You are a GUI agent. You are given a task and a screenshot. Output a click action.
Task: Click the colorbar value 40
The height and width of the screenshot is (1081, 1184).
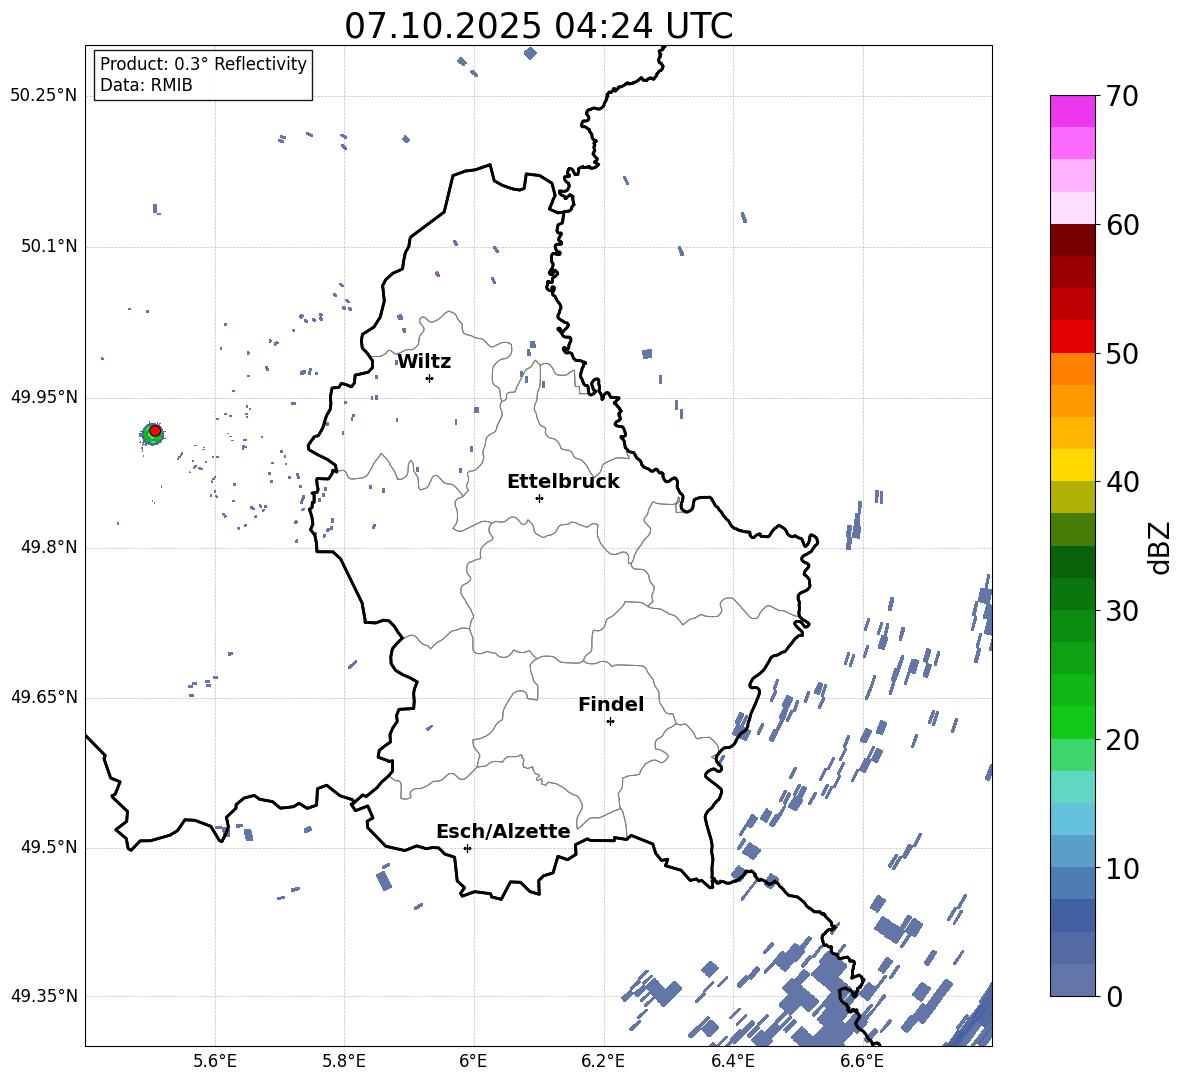(x=1122, y=482)
